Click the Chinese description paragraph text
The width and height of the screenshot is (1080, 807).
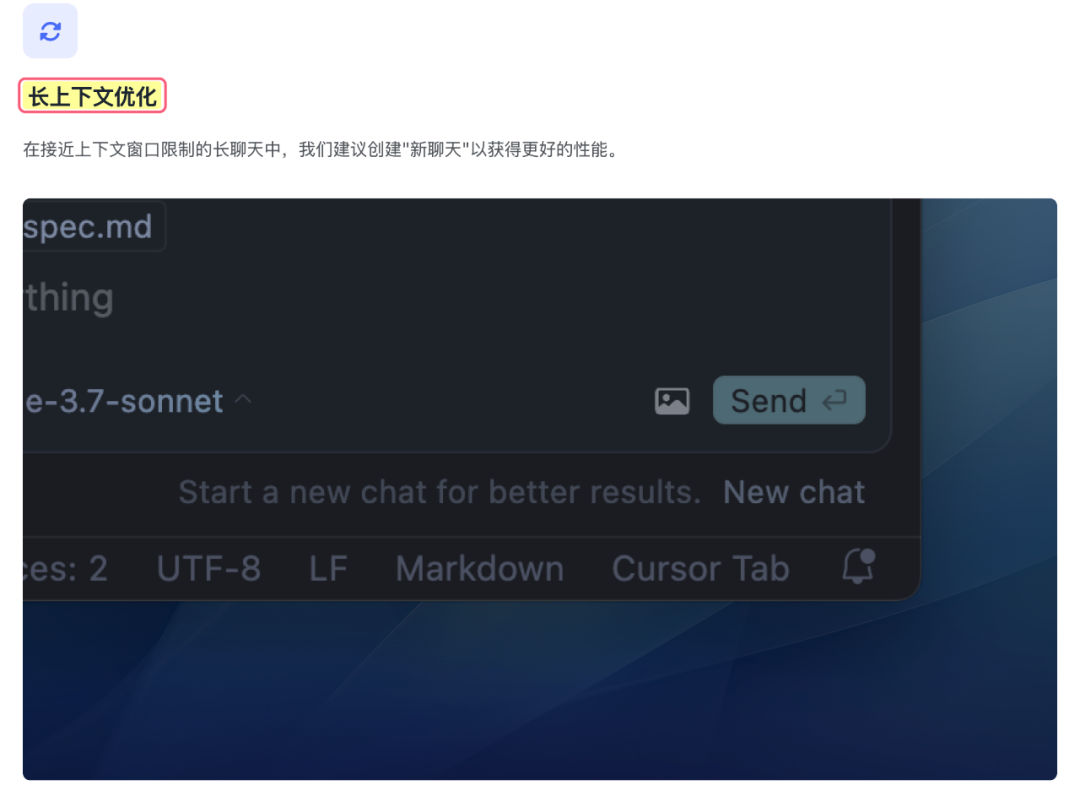coord(321,149)
